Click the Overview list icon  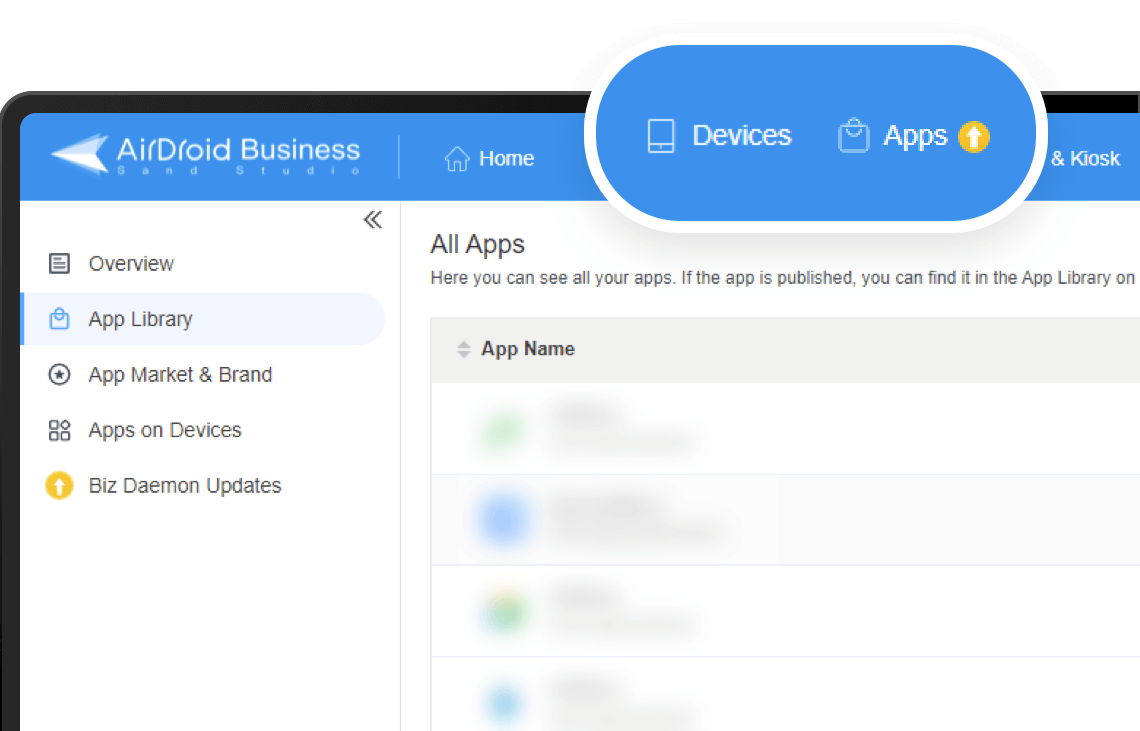59,263
